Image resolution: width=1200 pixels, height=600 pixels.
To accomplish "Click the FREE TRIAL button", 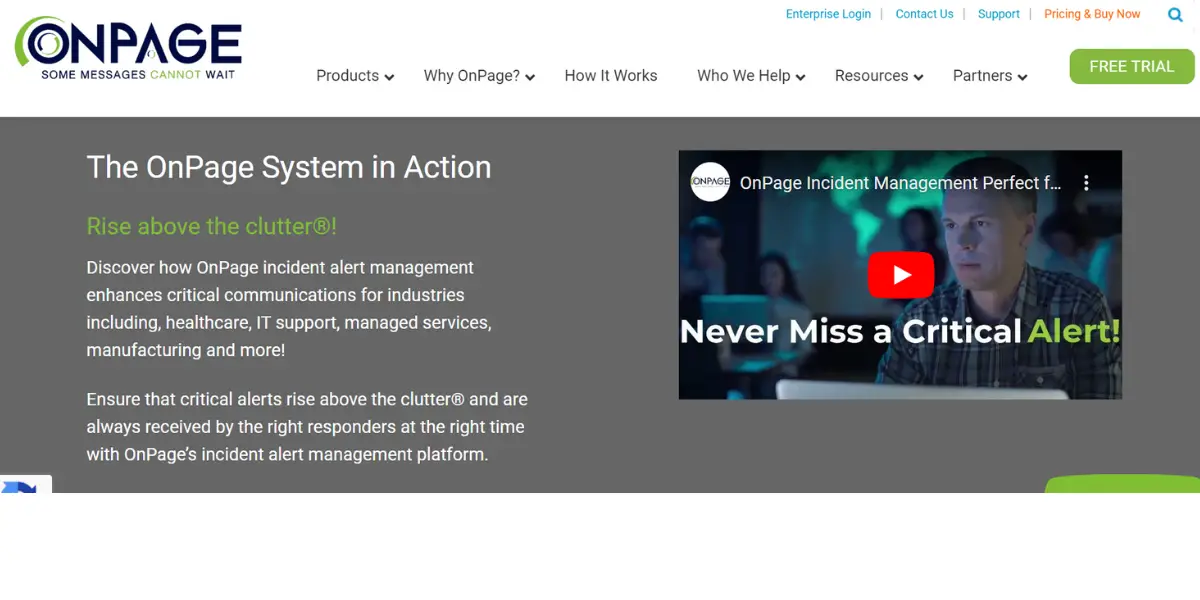I will tap(1132, 66).
